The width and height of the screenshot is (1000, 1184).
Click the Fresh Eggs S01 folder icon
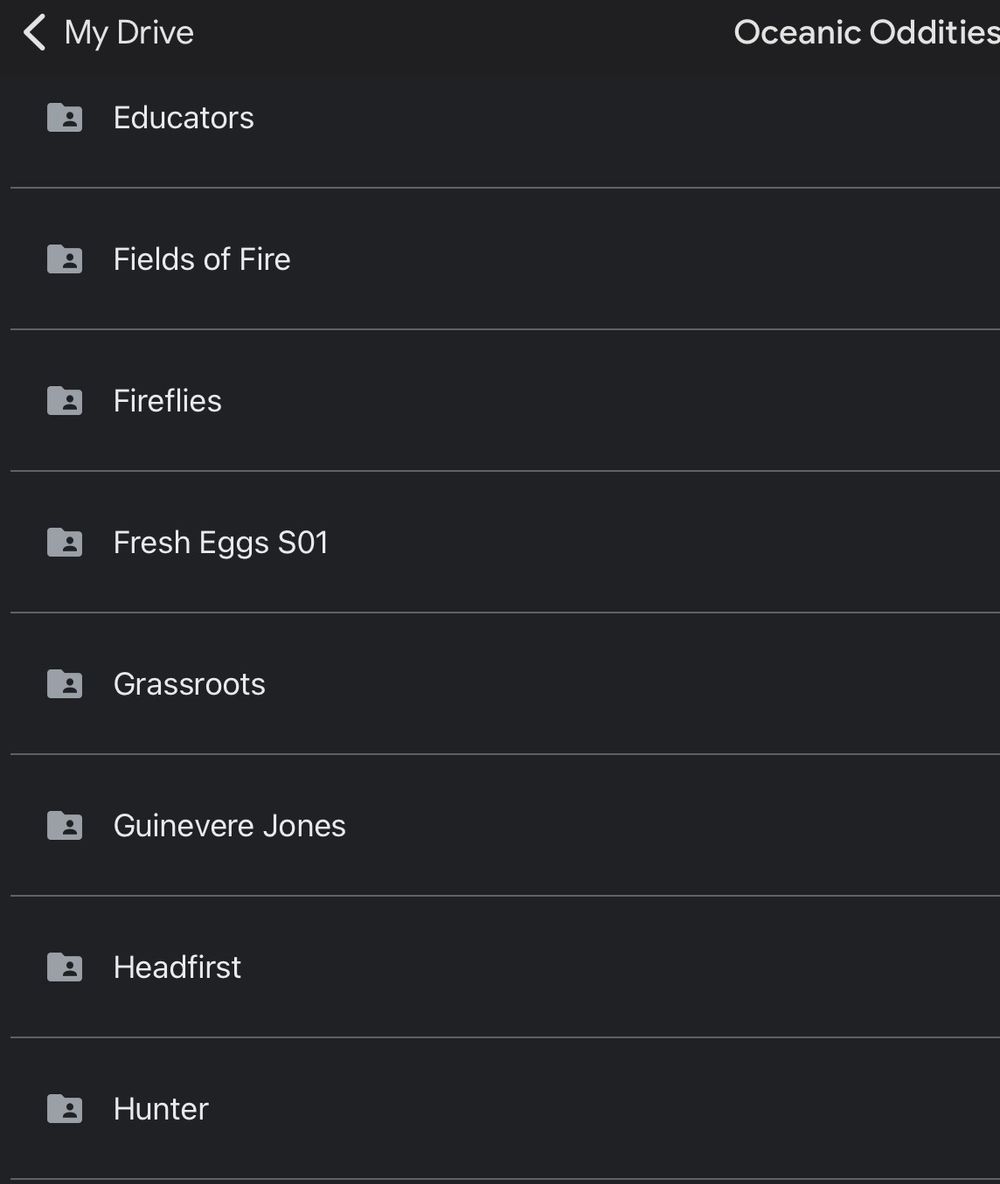[65, 542]
